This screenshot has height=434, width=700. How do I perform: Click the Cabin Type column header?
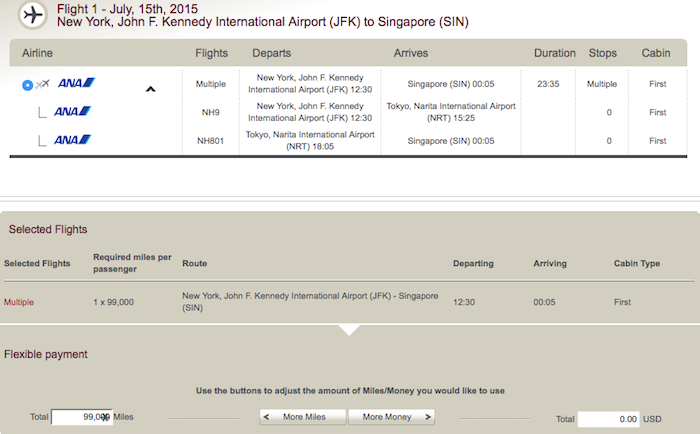[x=637, y=263]
